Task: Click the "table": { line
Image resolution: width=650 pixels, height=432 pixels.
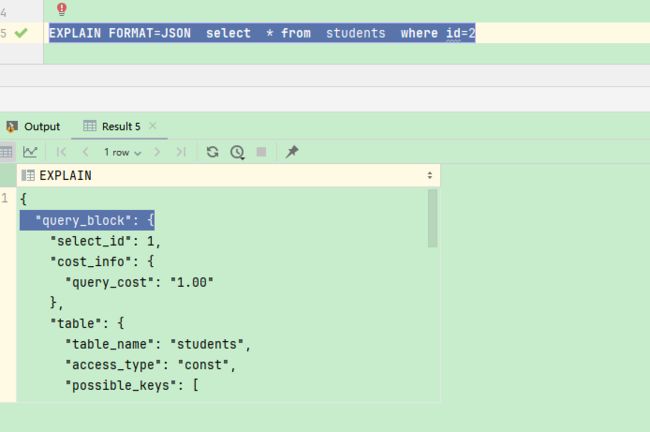Action: pyautogui.click(x=87, y=323)
